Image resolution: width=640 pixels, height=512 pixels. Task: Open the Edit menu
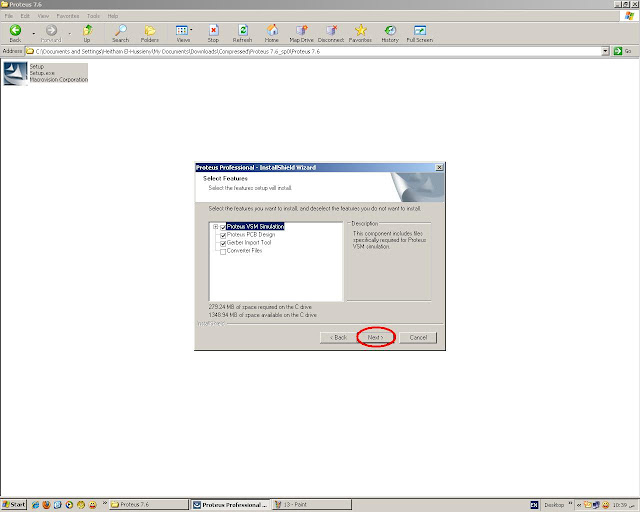click(x=25, y=16)
